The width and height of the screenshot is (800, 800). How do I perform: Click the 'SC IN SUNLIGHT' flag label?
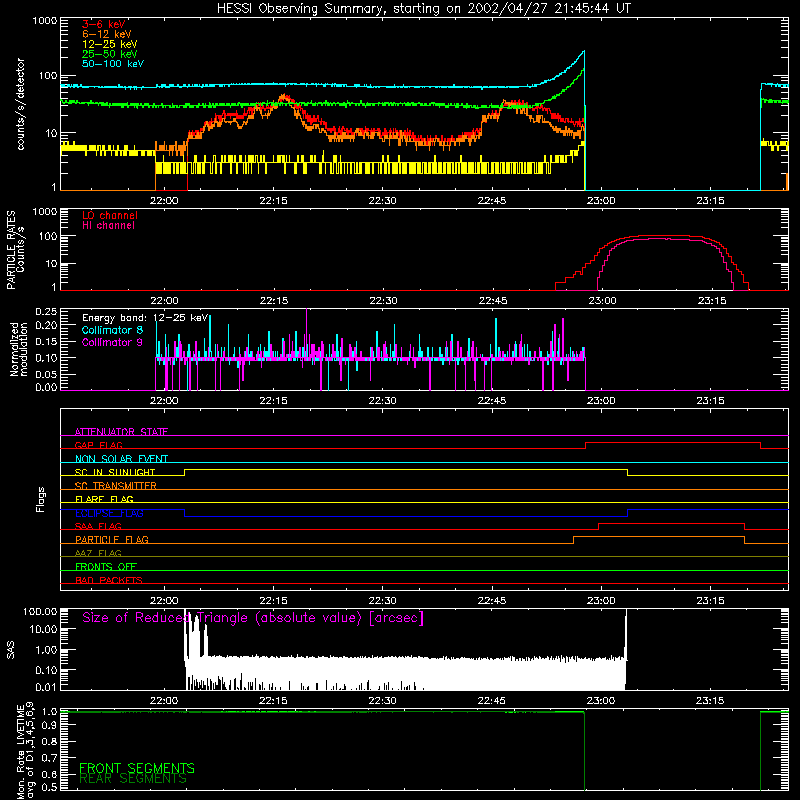[115, 472]
